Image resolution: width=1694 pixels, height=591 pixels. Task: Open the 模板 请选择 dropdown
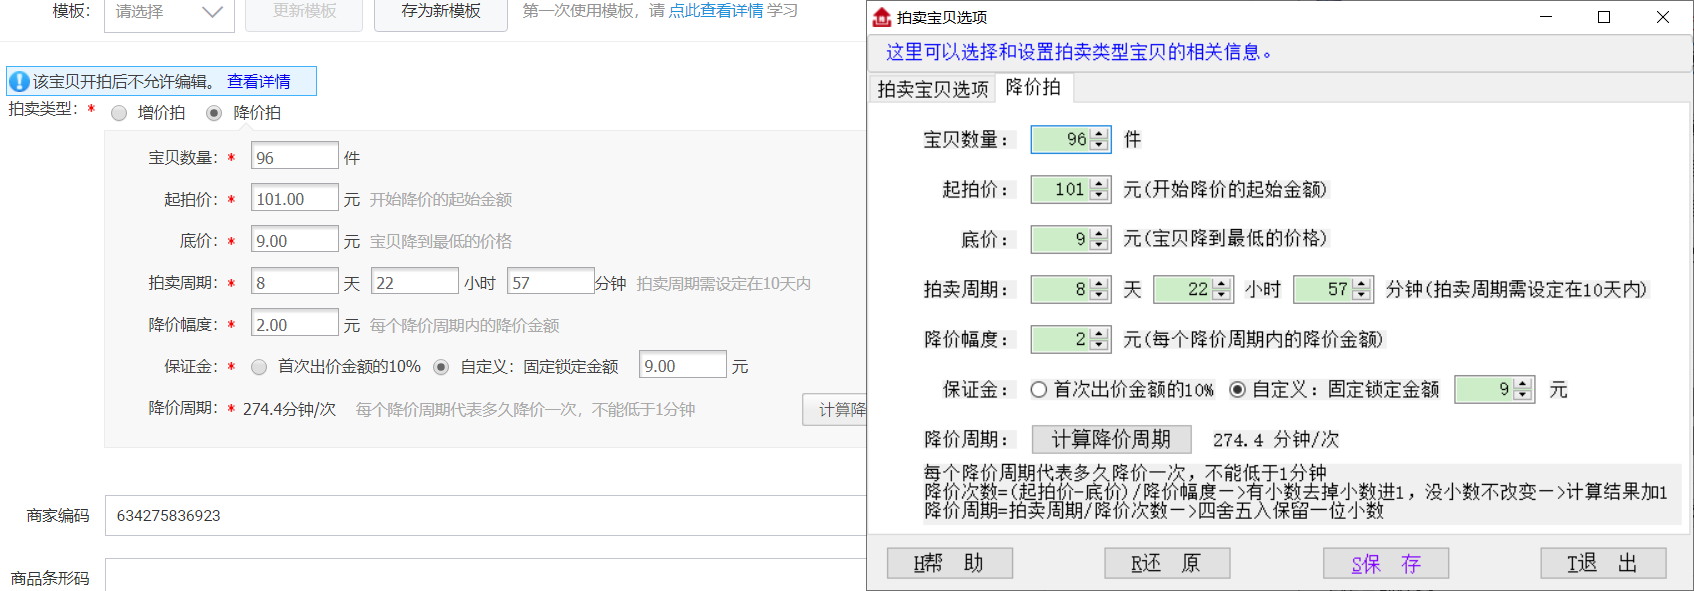point(169,12)
